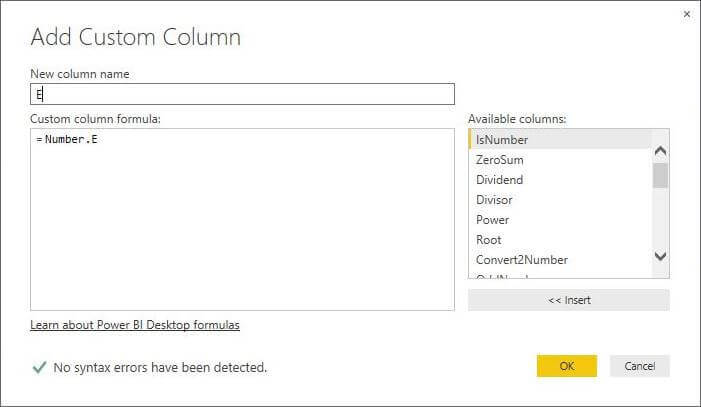
Task: Click the Available columns scrollbar thumb
Action: point(660,175)
